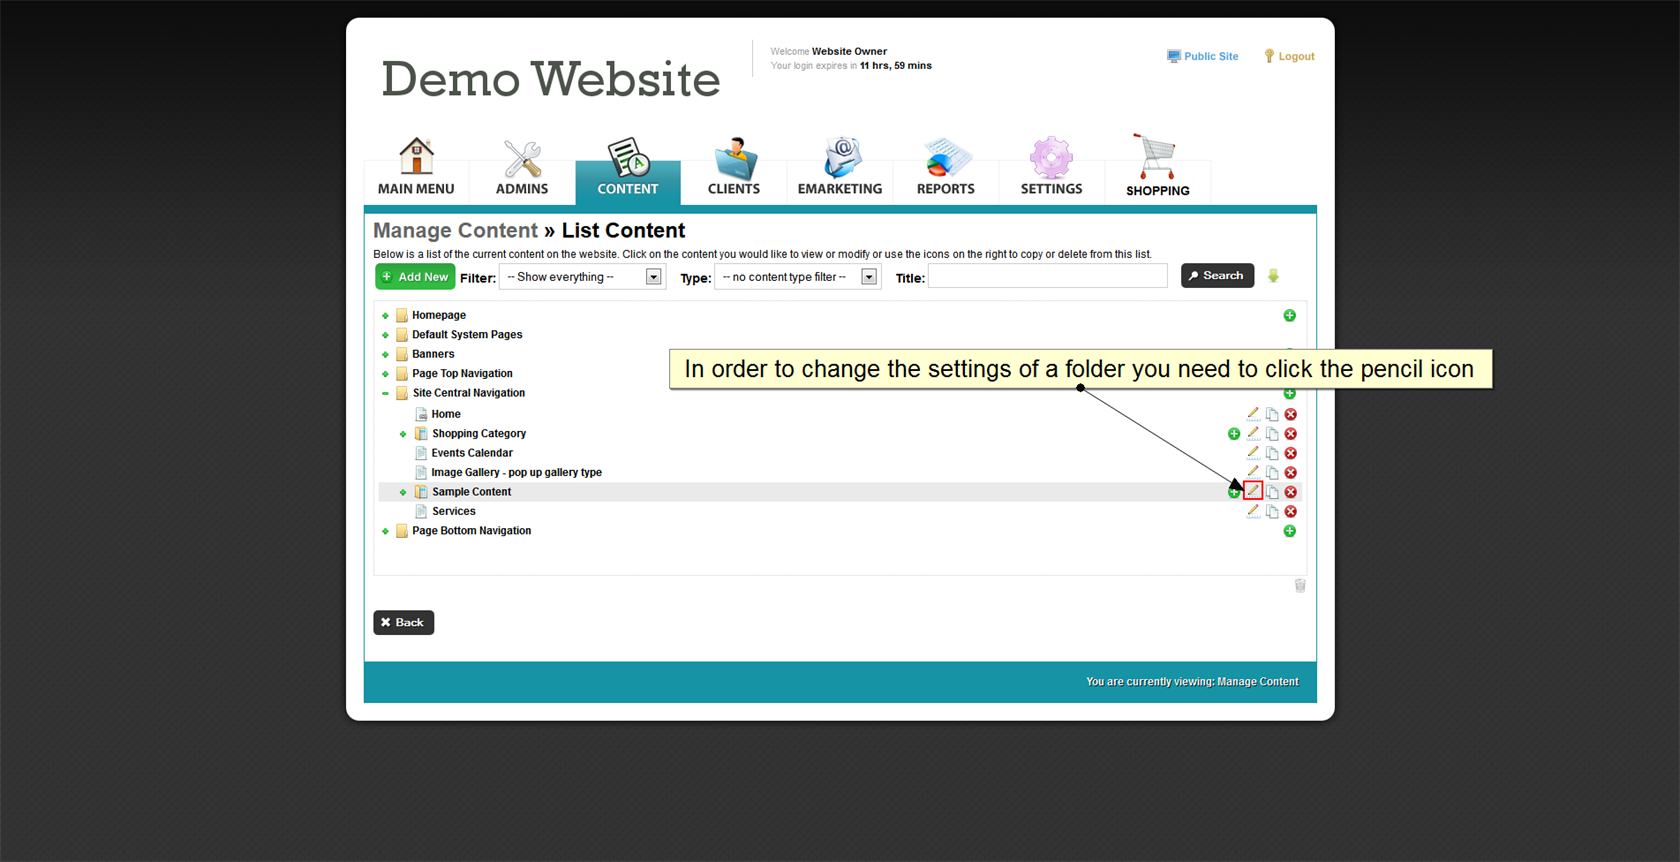Click the green down arrow next to Search

pos(1273,276)
